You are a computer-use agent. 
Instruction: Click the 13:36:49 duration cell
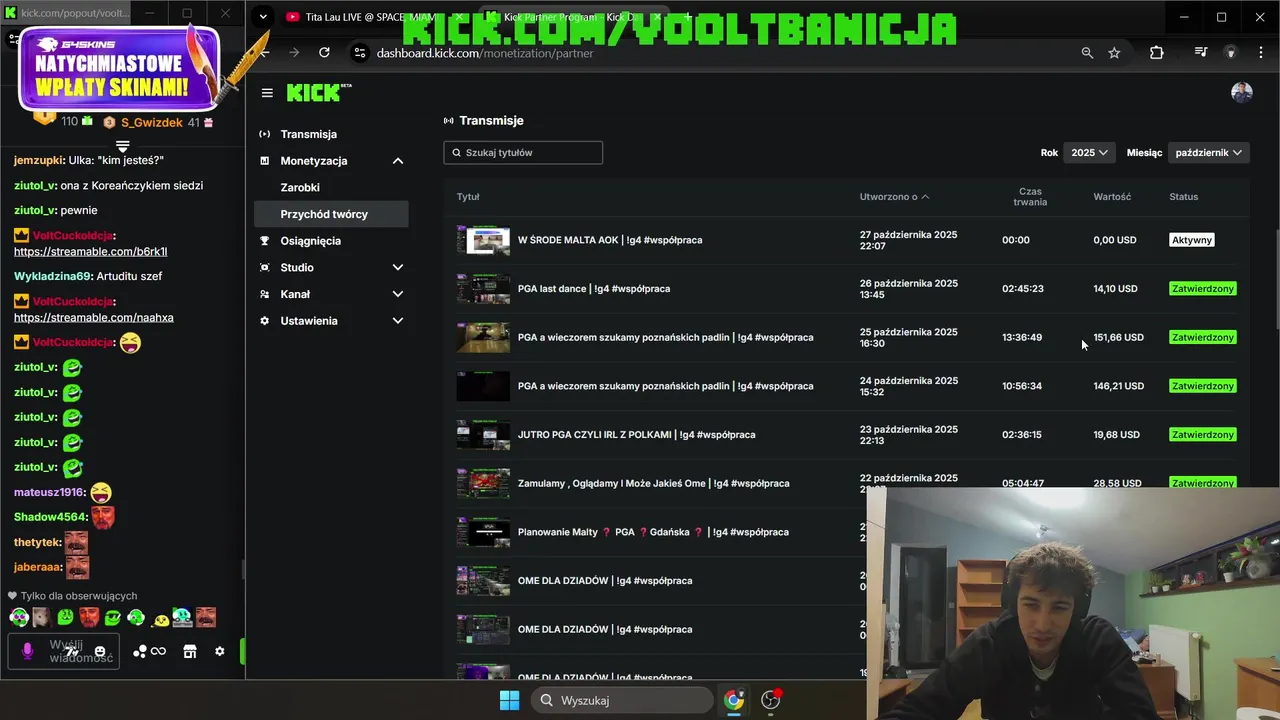[x=1022, y=338]
